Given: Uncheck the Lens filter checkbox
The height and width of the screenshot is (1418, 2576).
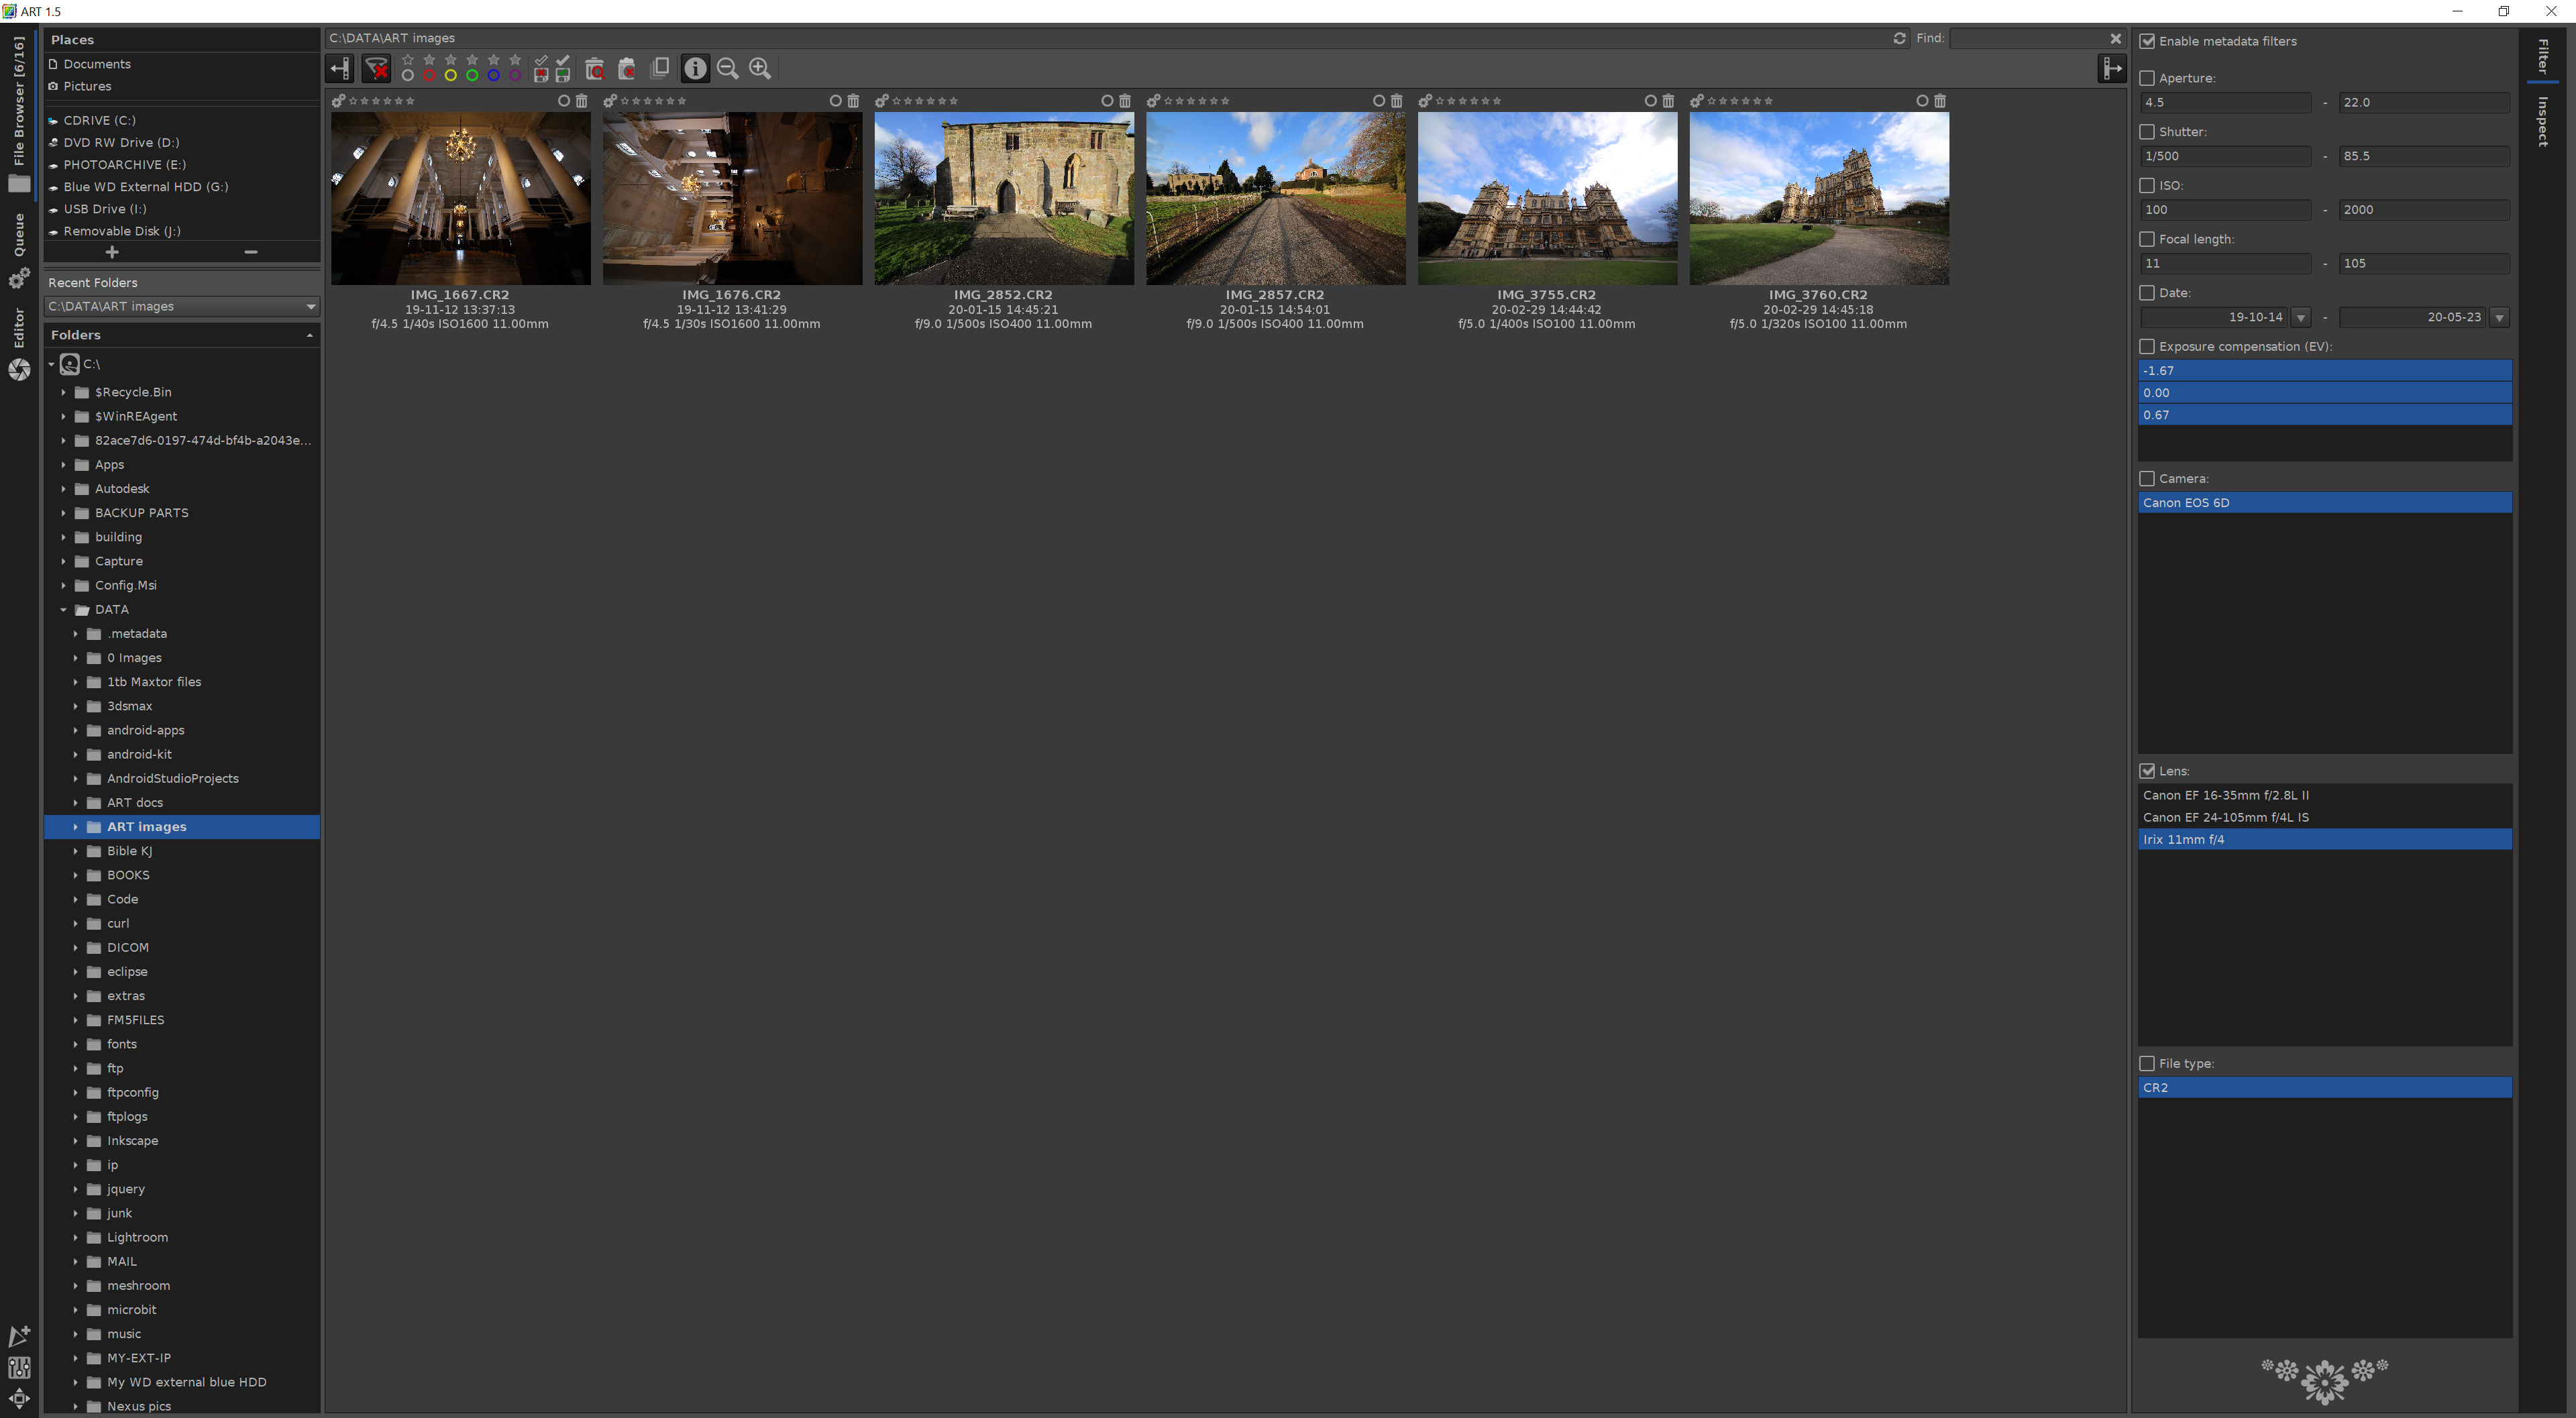Looking at the screenshot, I should 2147,771.
